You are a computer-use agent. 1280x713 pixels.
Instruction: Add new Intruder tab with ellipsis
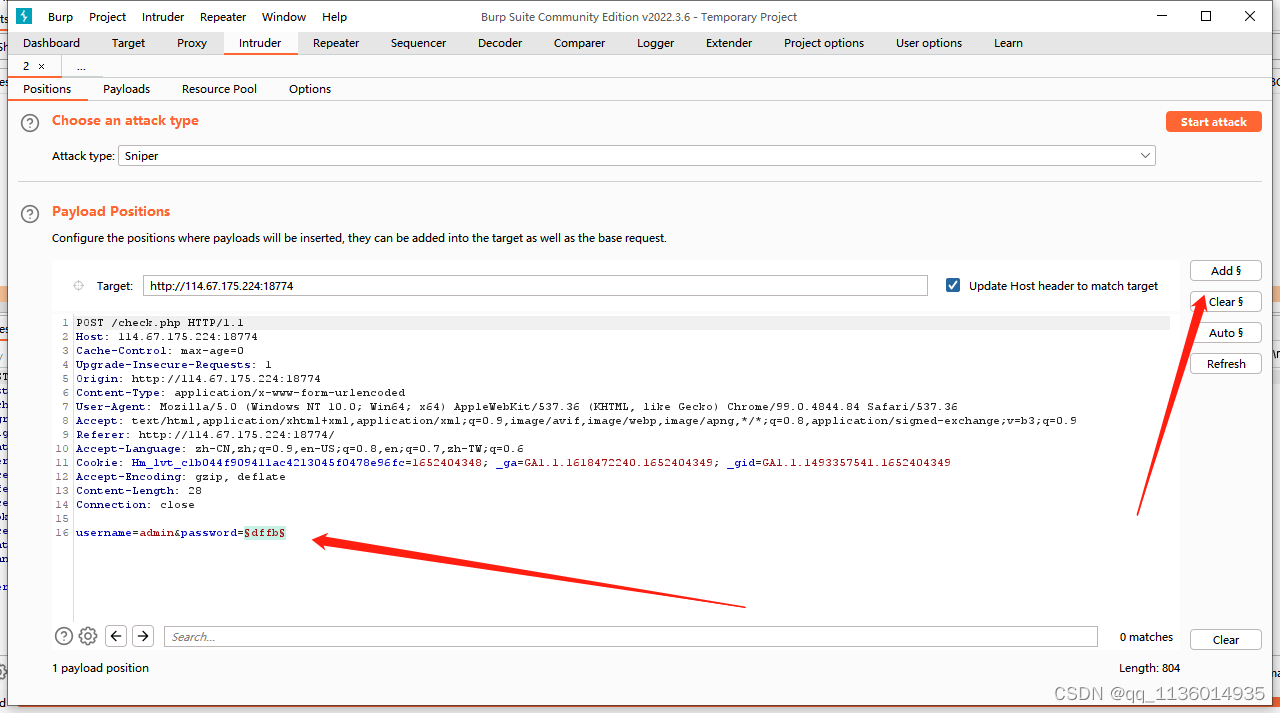tap(81, 67)
